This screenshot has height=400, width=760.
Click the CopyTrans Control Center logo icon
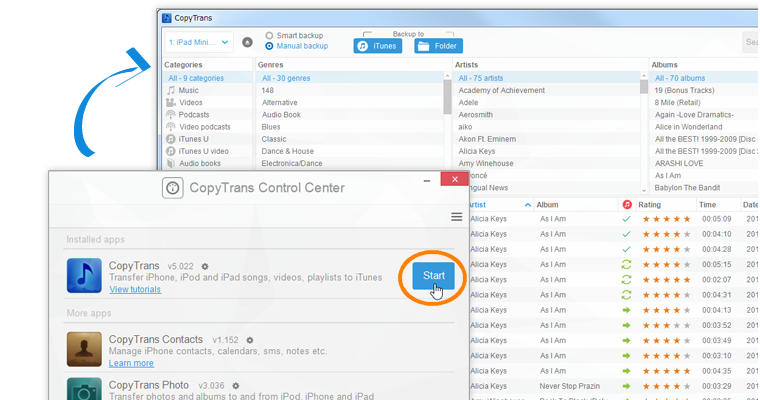(x=173, y=188)
